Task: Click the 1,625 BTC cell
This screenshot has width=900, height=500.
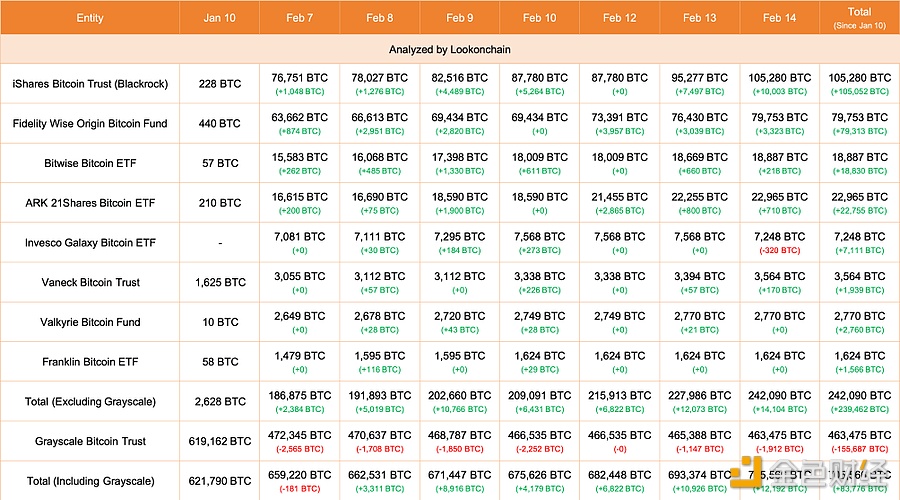Action: [x=220, y=282]
